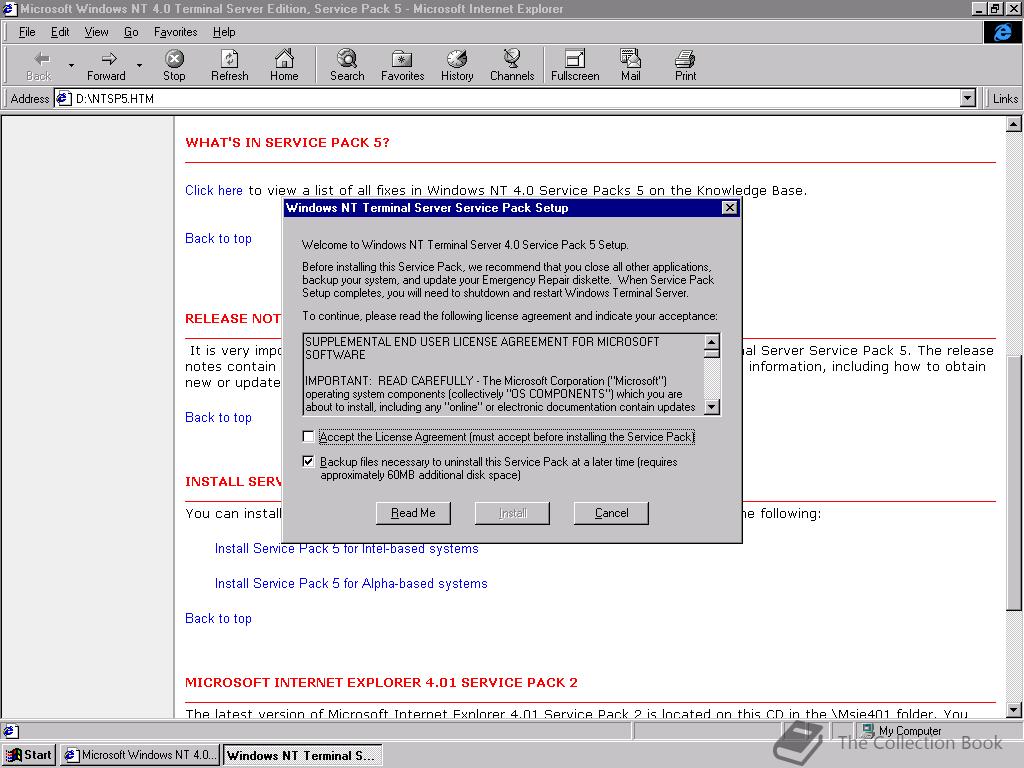This screenshot has width=1024, height=768.
Task: Check Accept the License Agreement box
Action: (308, 436)
